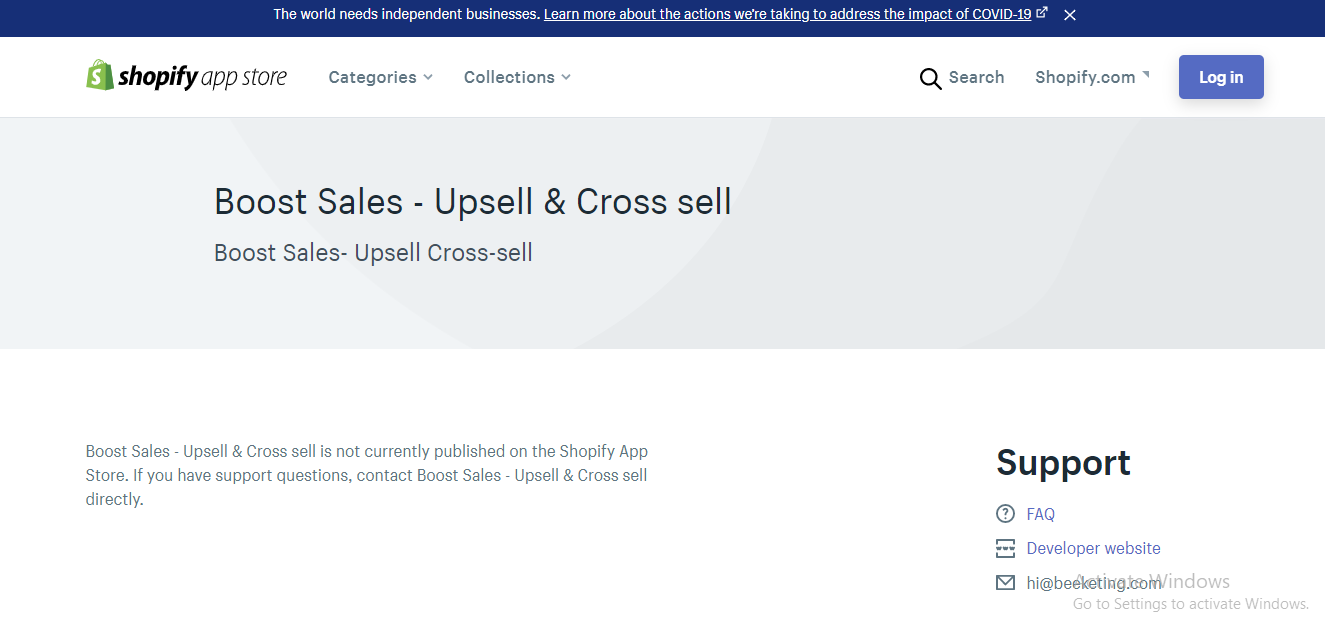The height and width of the screenshot is (618, 1325).
Task: Click the email envelope icon
Action: 1005,582
